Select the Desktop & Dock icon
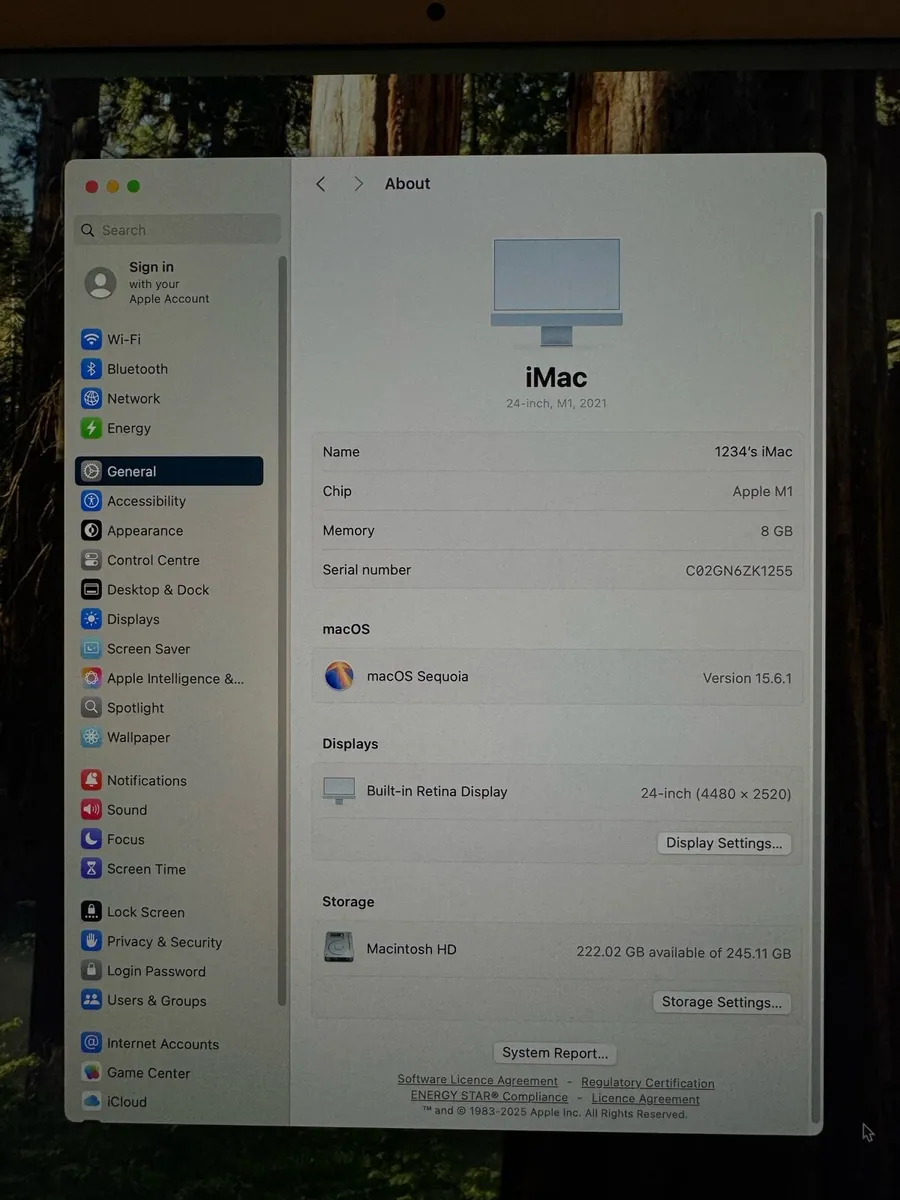Viewport: 900px width, 1200px height. pos(91,590)
